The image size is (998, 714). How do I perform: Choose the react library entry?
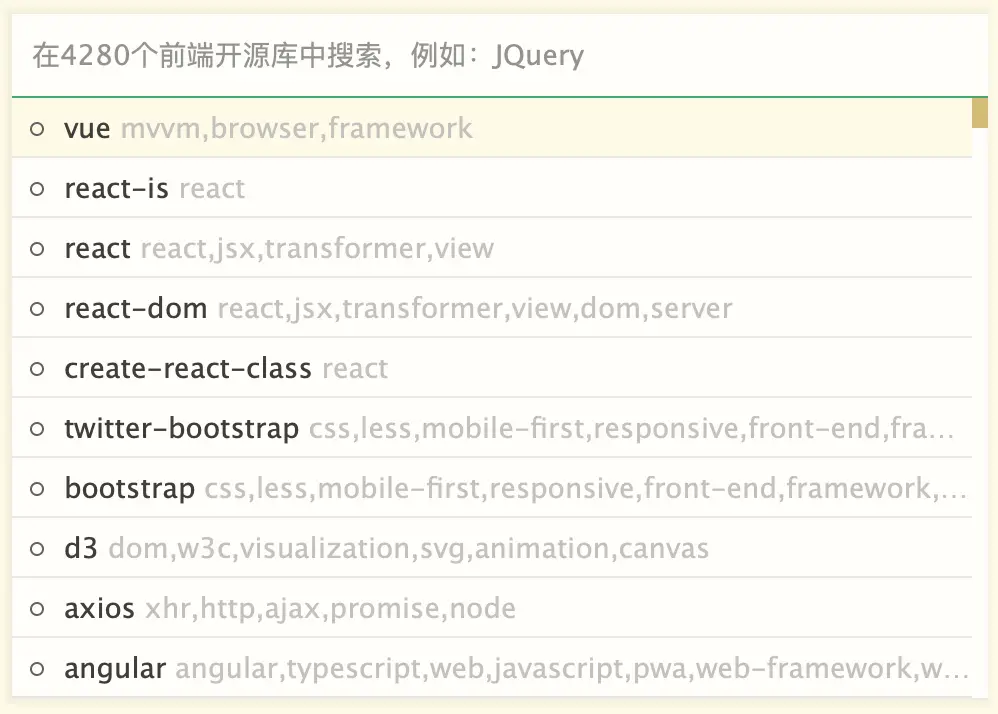[491, 248]
